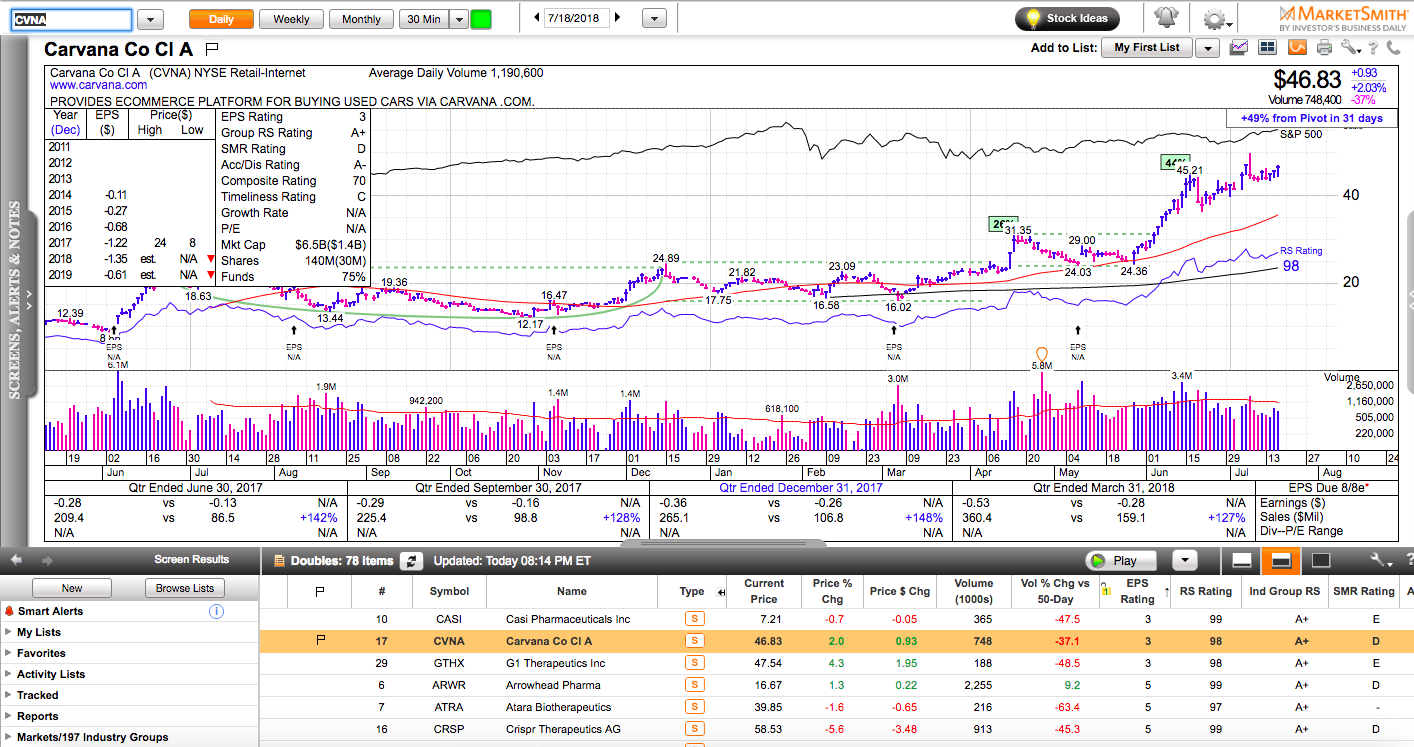Select the Arrowhead Pharma row
The image size is (1414, 747).
836,685
